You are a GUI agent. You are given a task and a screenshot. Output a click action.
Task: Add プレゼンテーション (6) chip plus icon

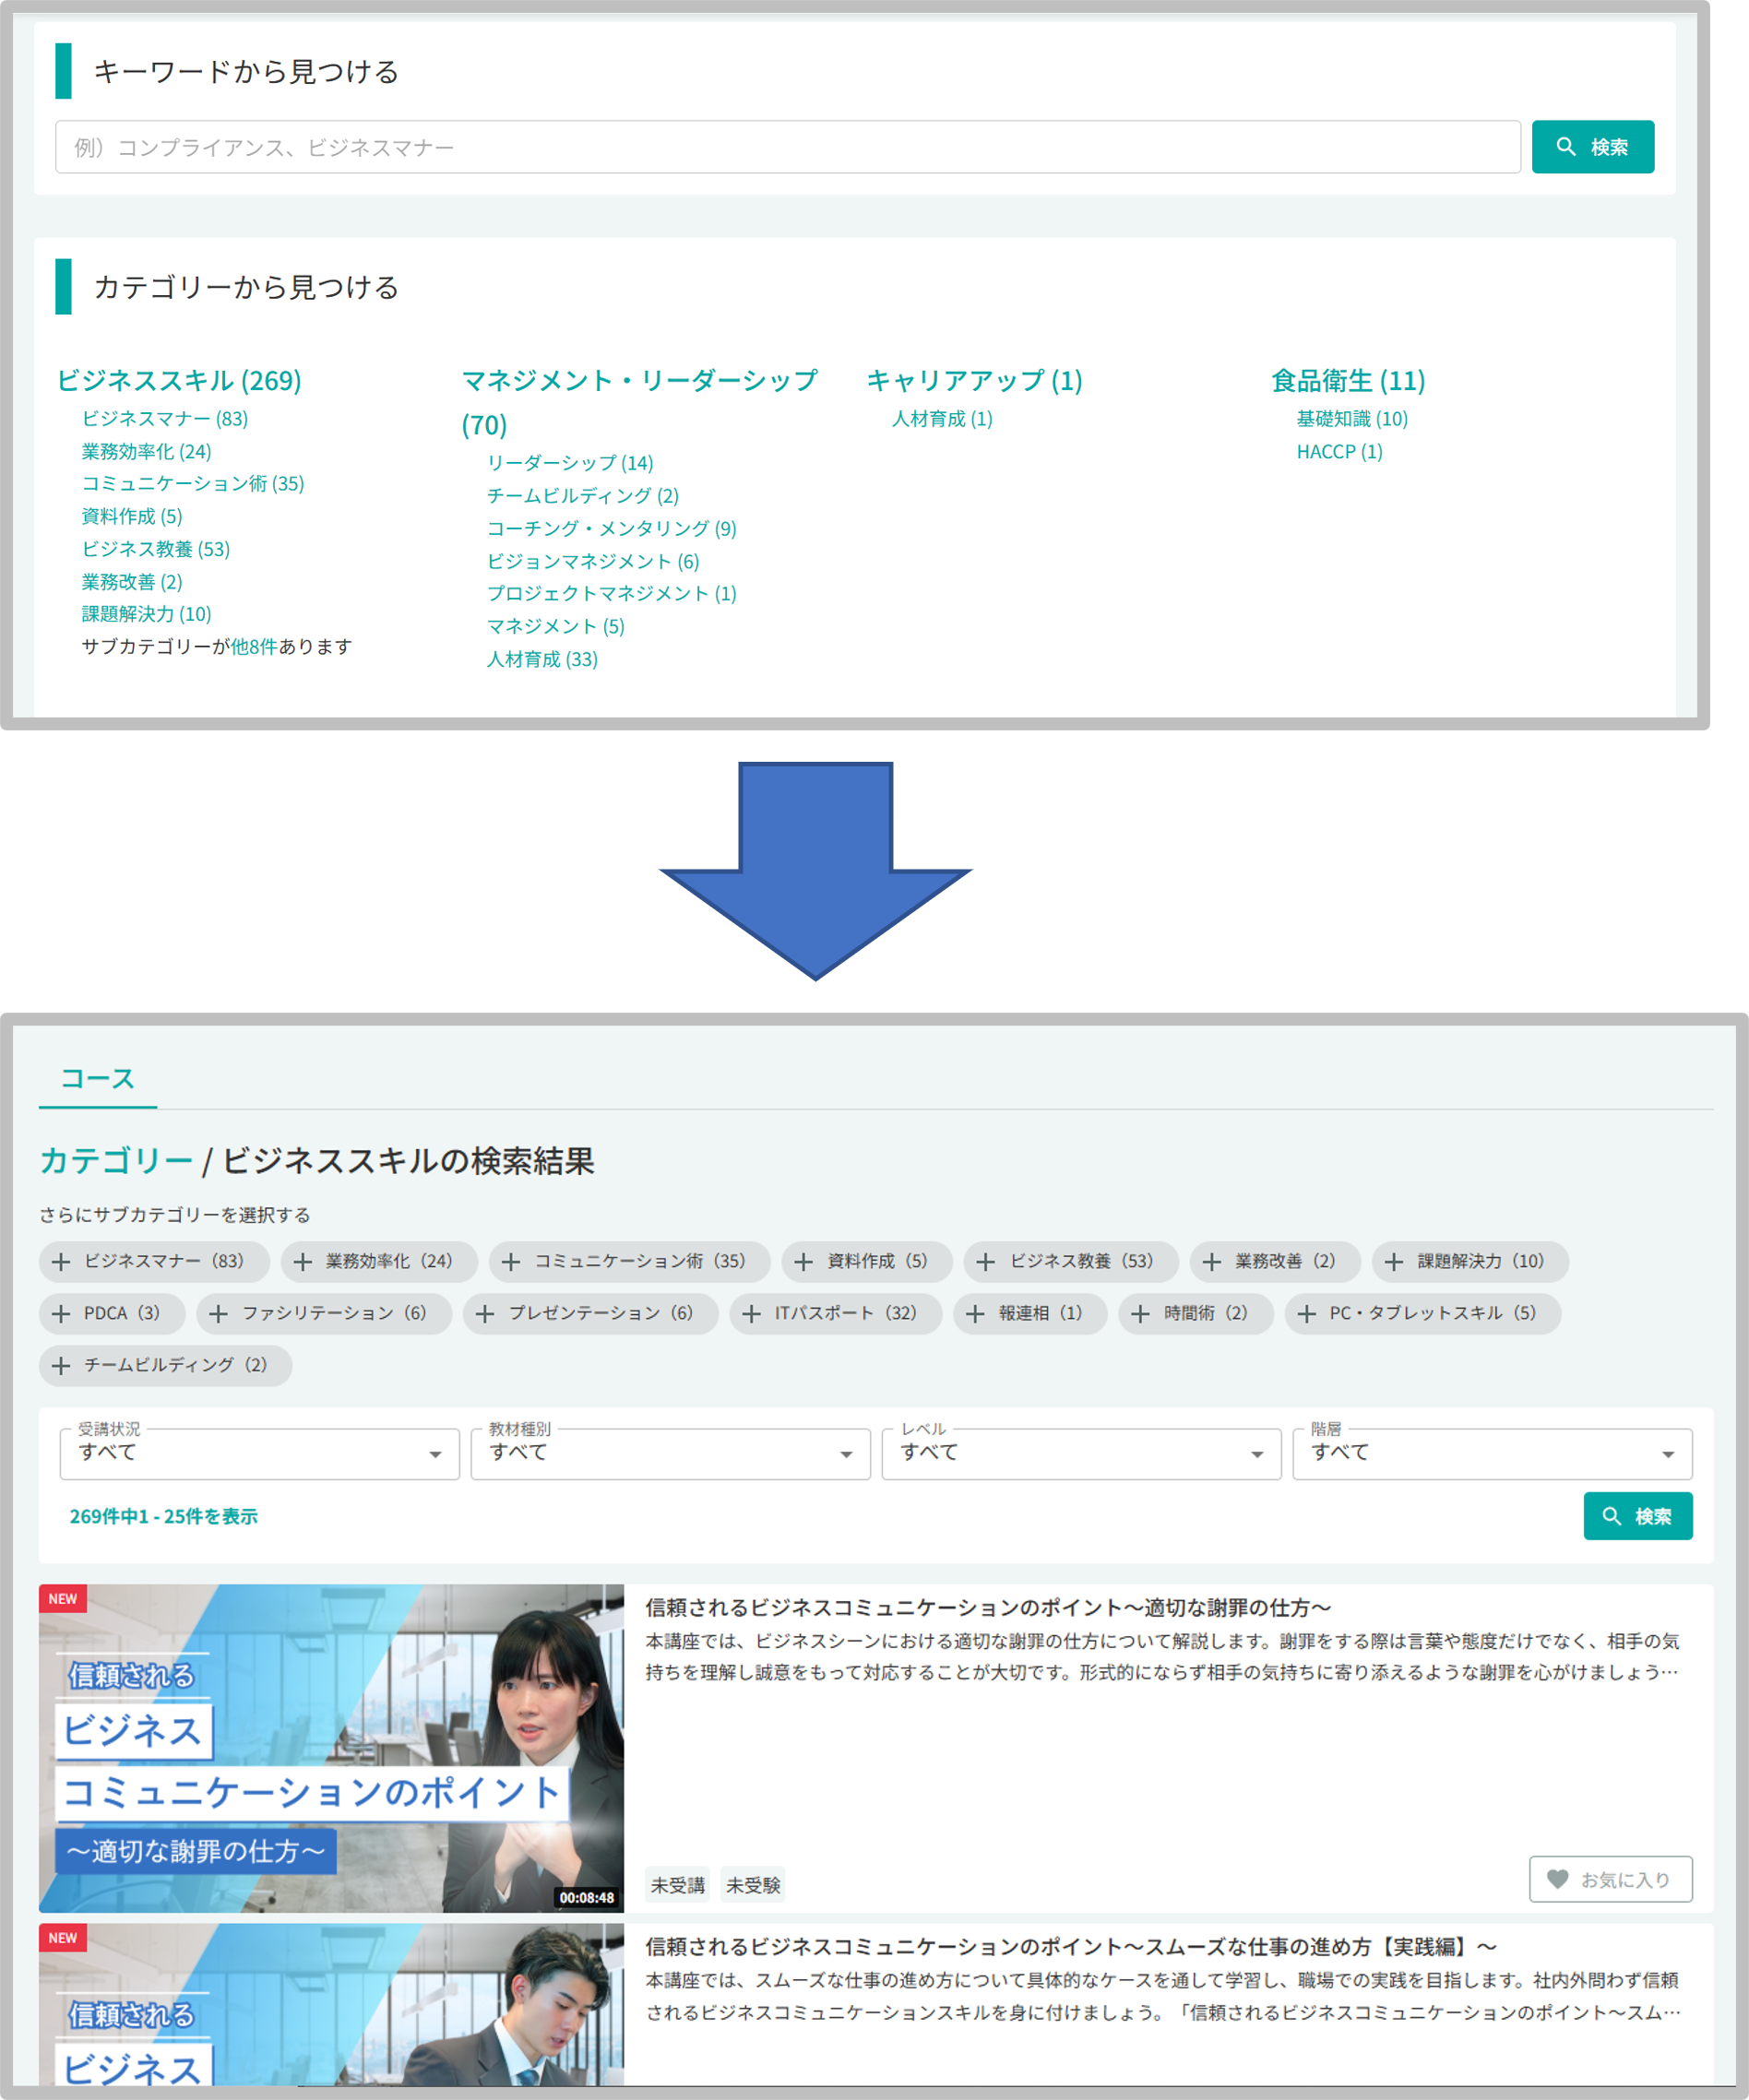(485, 1314)
